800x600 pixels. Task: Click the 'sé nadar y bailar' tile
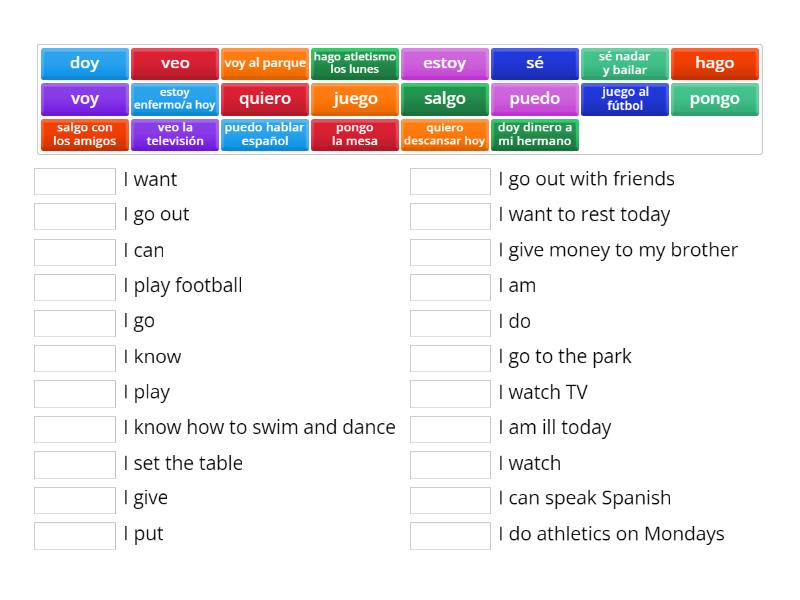click(625, 63)
